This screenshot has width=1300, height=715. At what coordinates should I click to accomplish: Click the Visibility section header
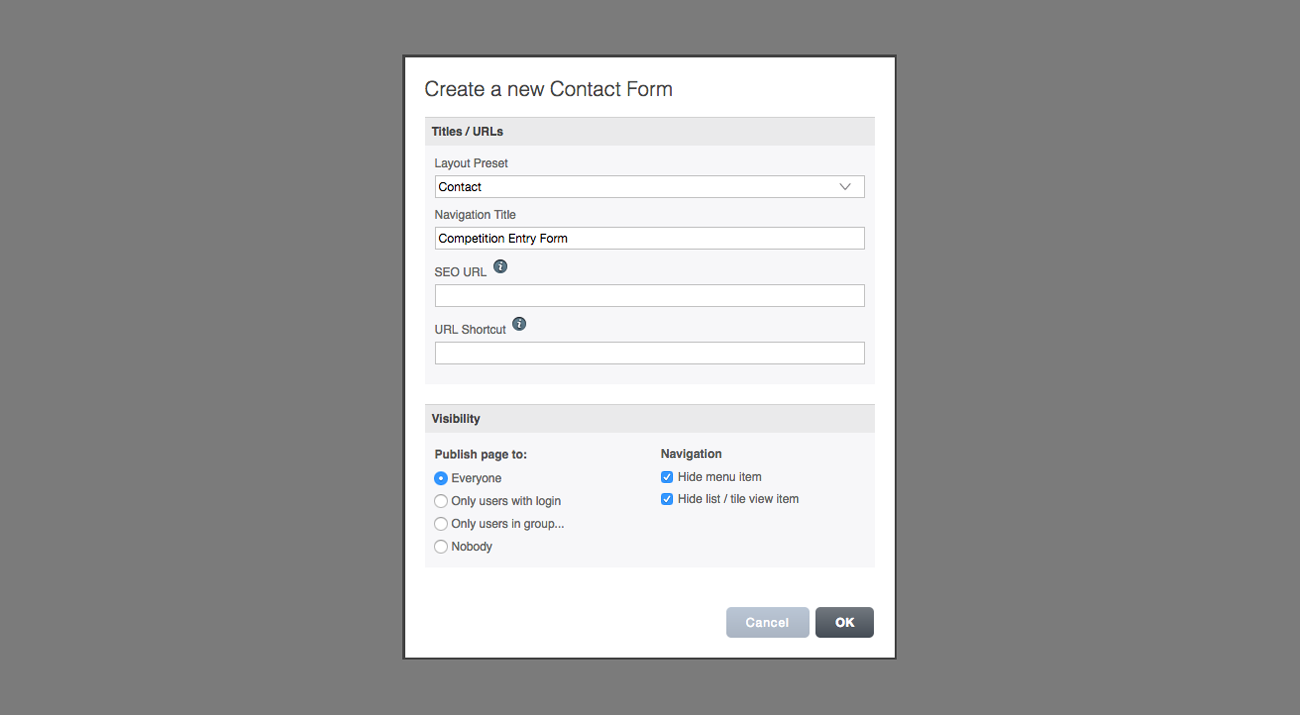pos(456,419)
